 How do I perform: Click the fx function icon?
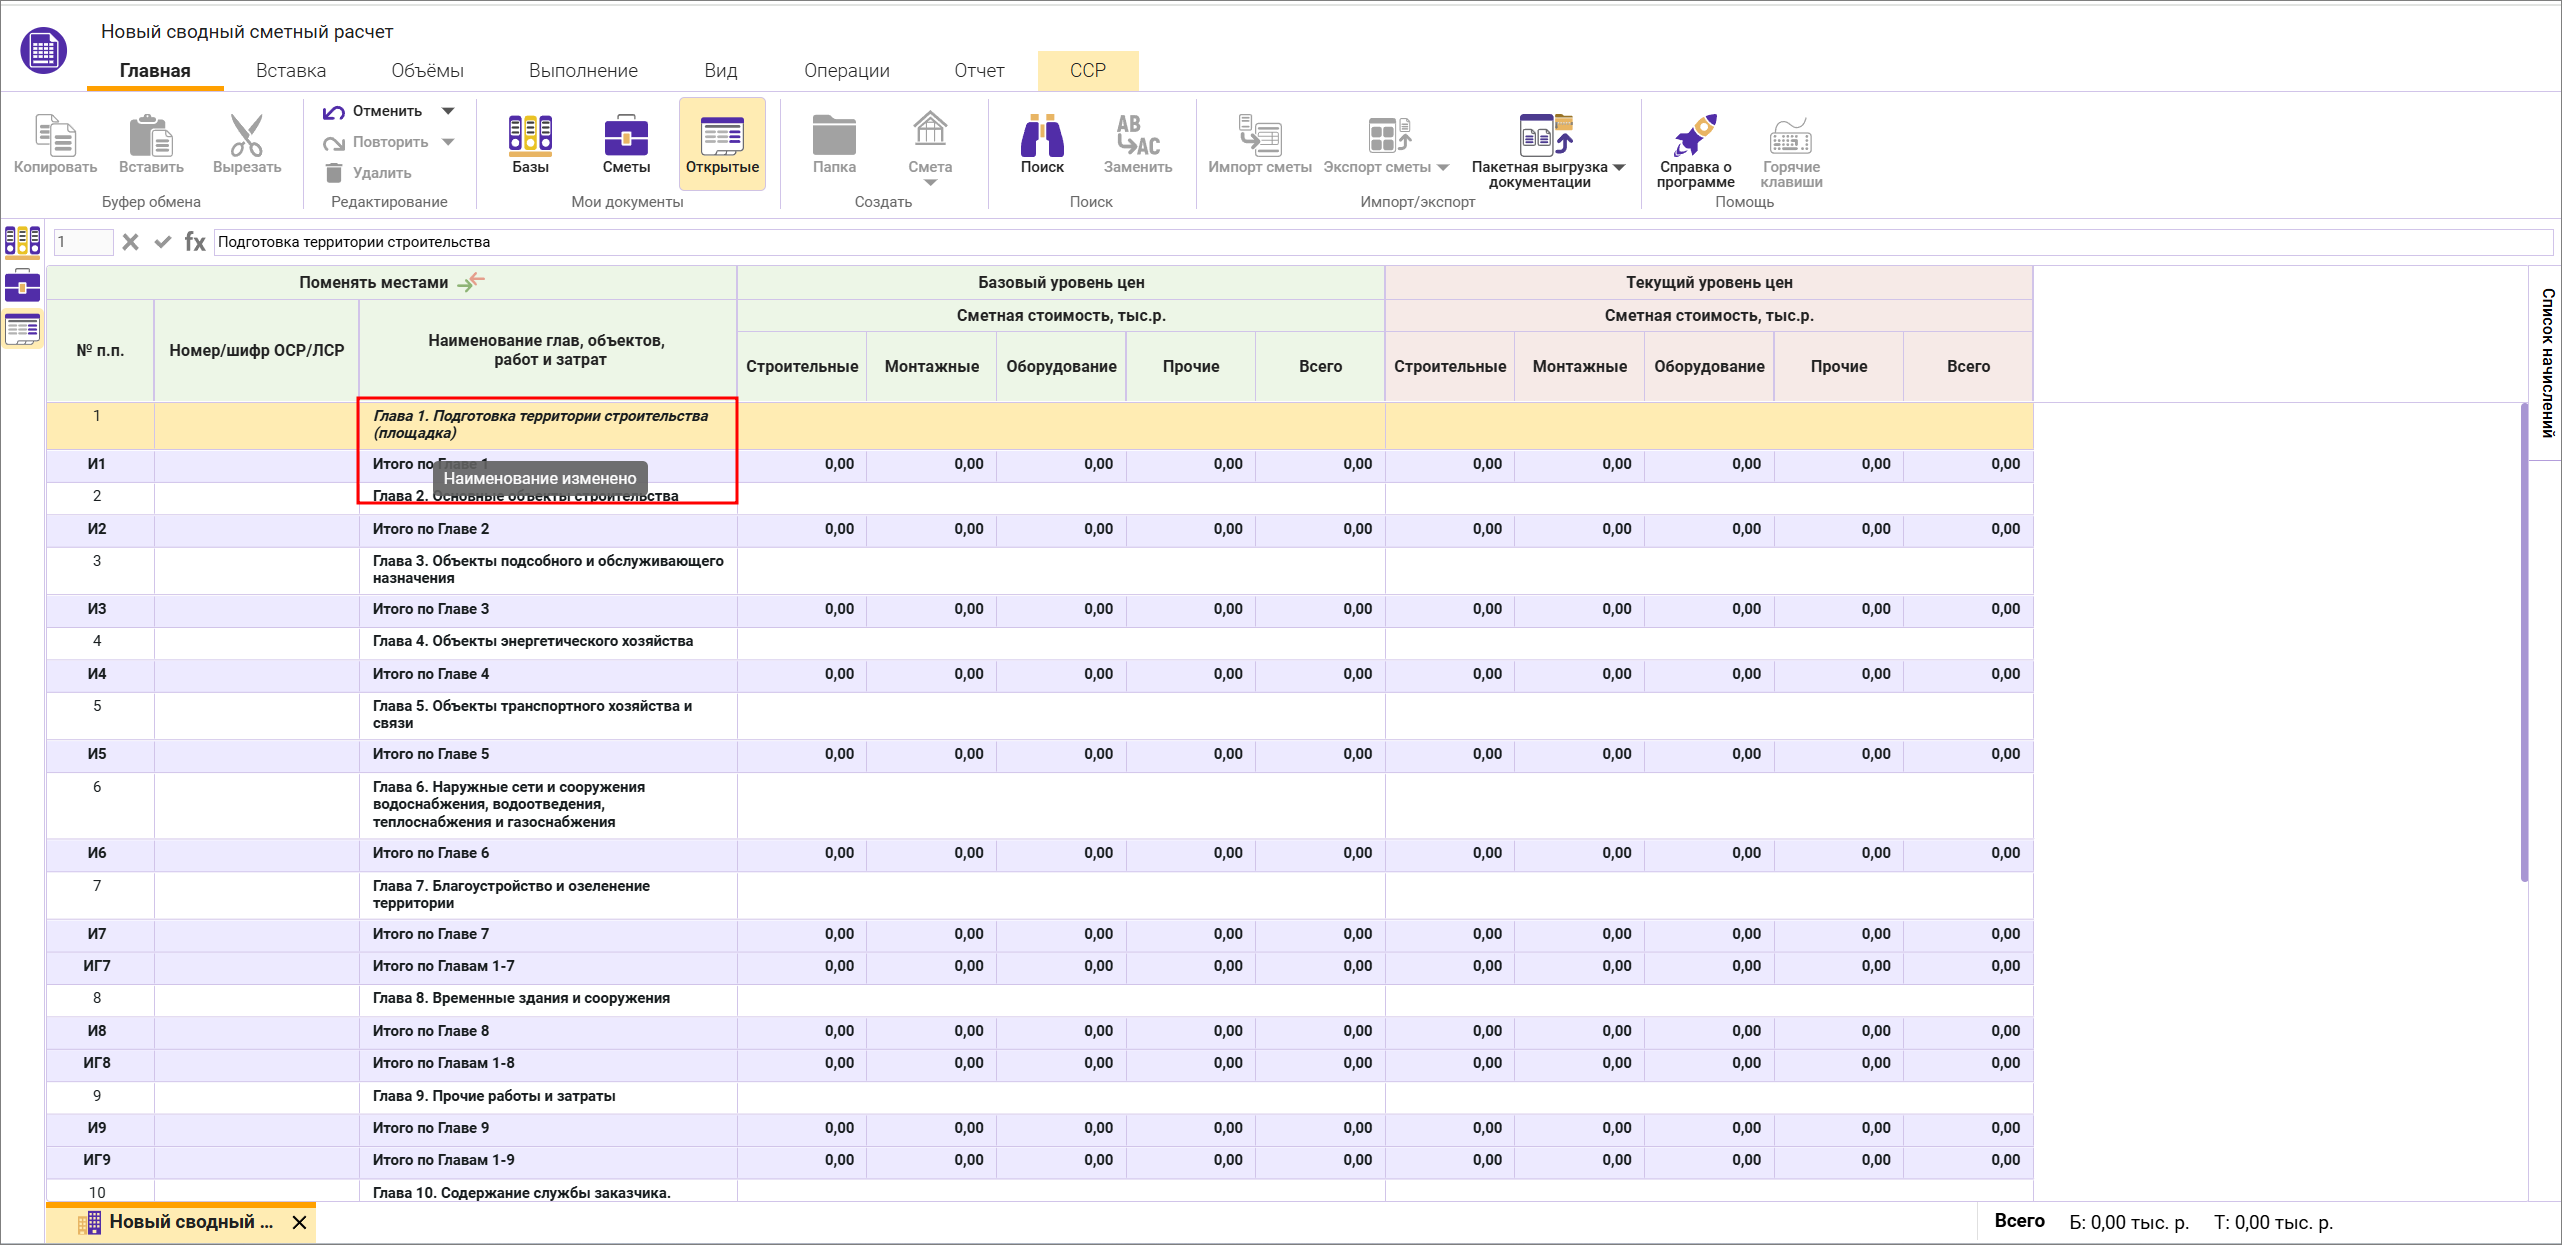[195, 242]
